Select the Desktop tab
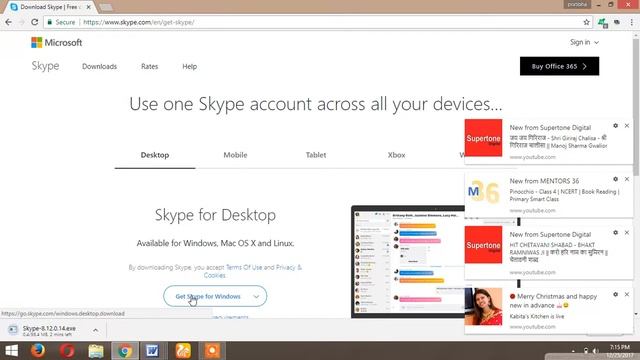Screen dimensions: 640x360 point(155,155)
